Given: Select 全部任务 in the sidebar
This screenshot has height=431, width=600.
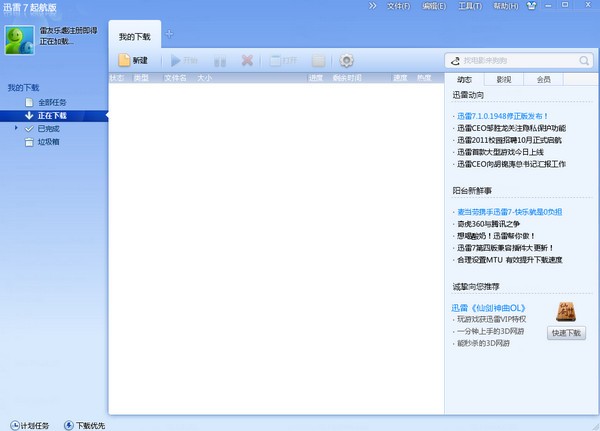Looking at the screenshot, I should [x=53, y=102].
